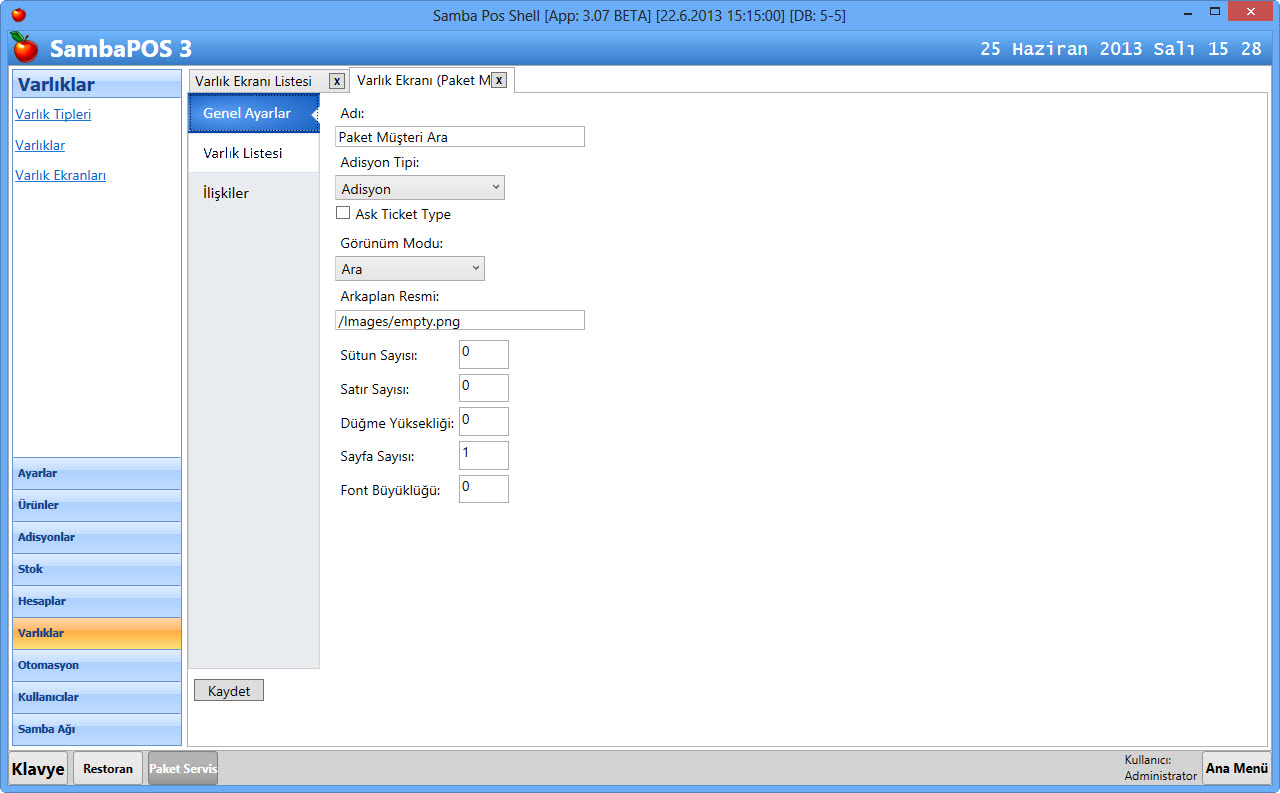
Task: Click the SambaPOS apple logo icon
Action: [25, 47]
